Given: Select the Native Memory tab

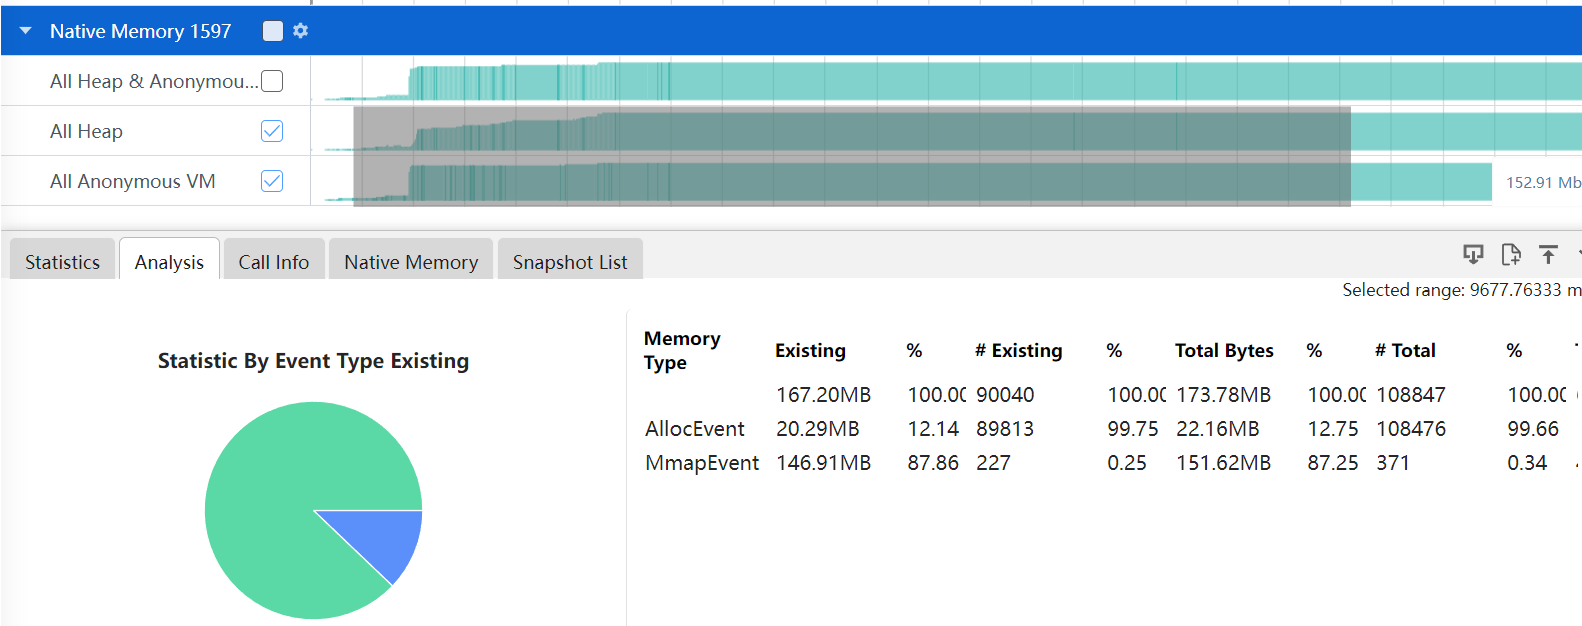Looking at the screenshot, I should pyautogui.click(x=410, y=262).
